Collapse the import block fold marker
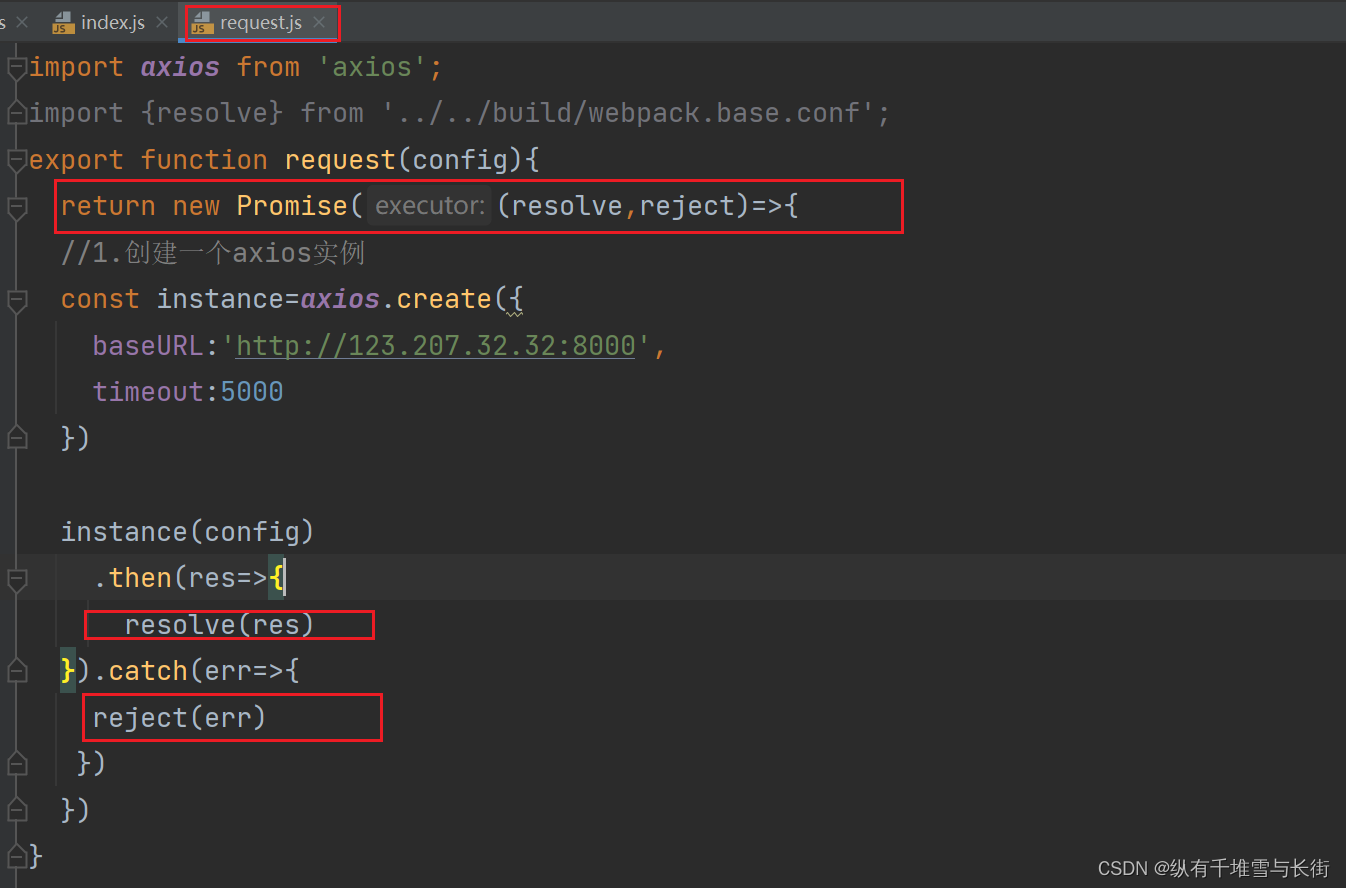 (15, 68)
